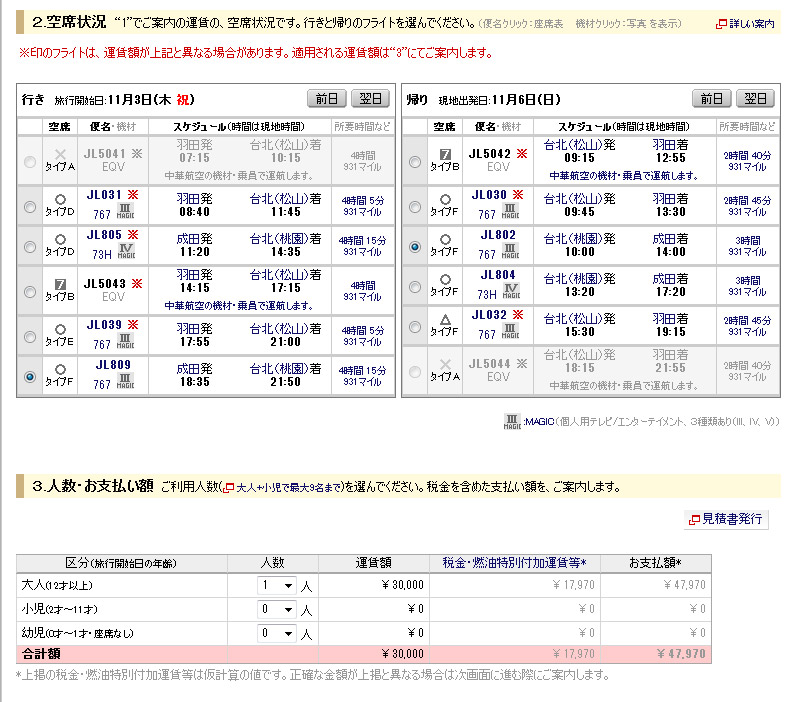805x702 pixels.
Task: Click the circle availability icon for JL031
Action: click(x=60, y=199)
